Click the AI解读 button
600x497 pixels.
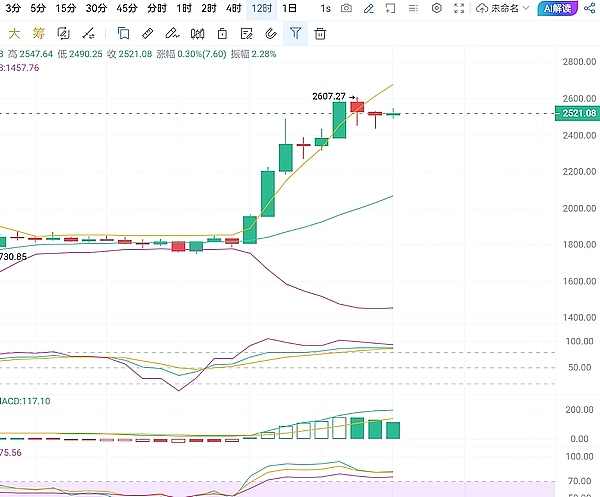tap(557, 8)
